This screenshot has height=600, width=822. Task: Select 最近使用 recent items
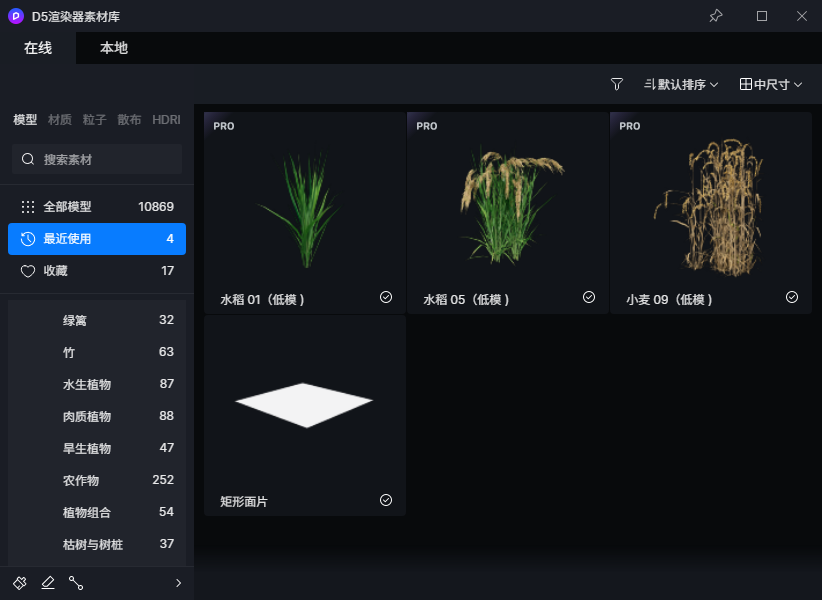tap(97, 239)
